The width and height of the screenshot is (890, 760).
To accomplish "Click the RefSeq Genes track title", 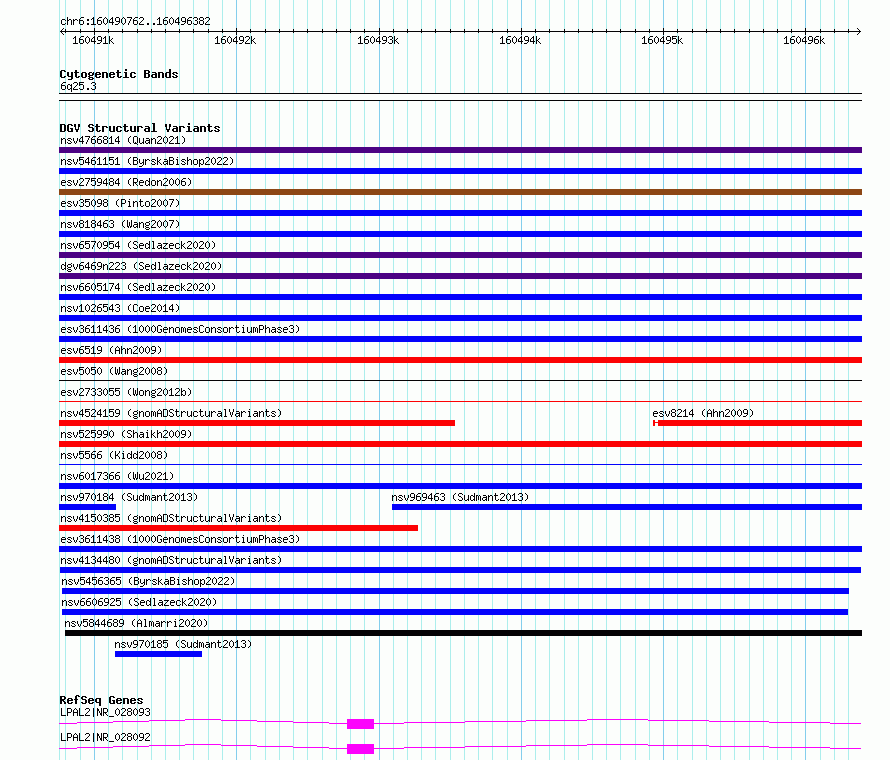I will 102,700.
